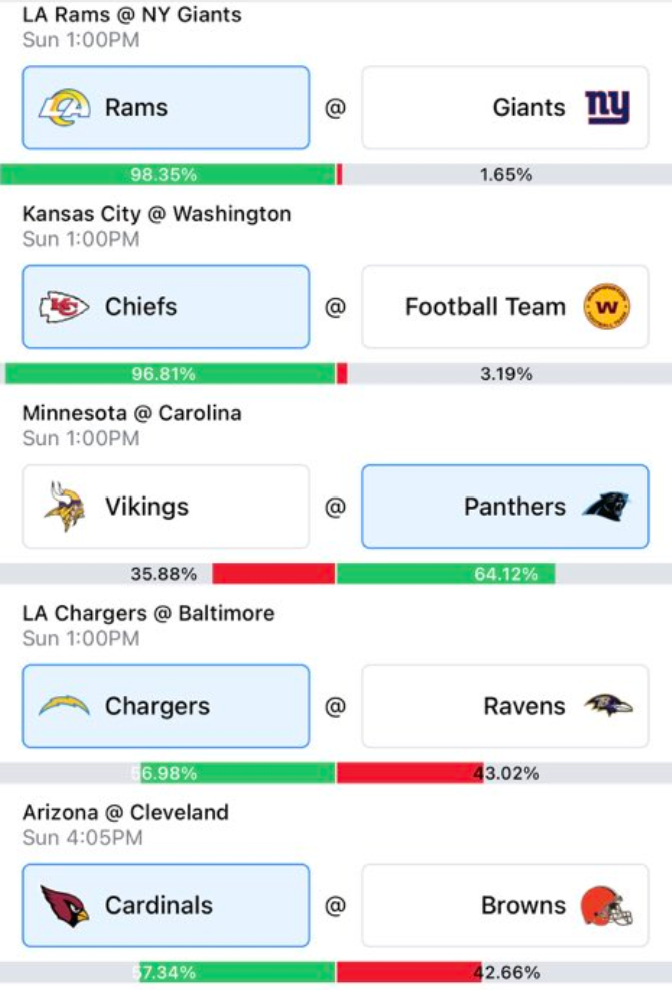Click the Panthers 64.12% green bar
Image resolution: width=672 pixels, height=990 pixels.
(446, 574)
